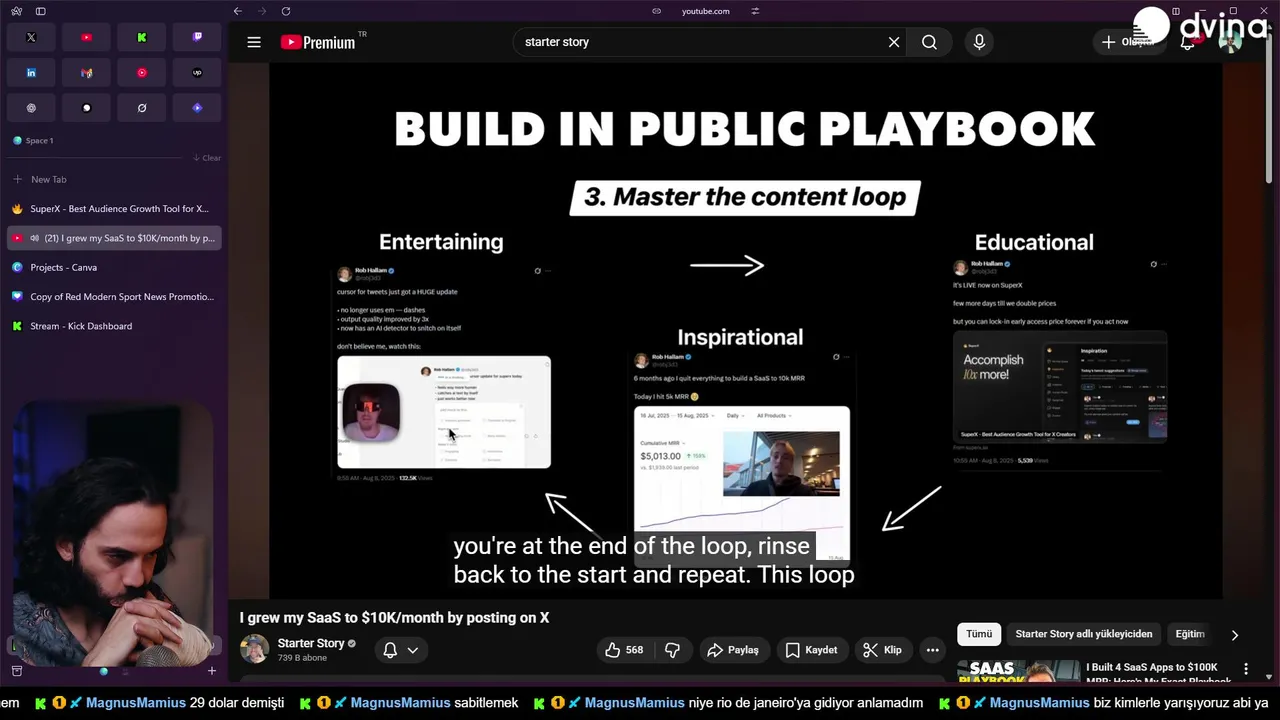
Task: Open the YouTube pinned tab tile
Action: coord(86,37)
